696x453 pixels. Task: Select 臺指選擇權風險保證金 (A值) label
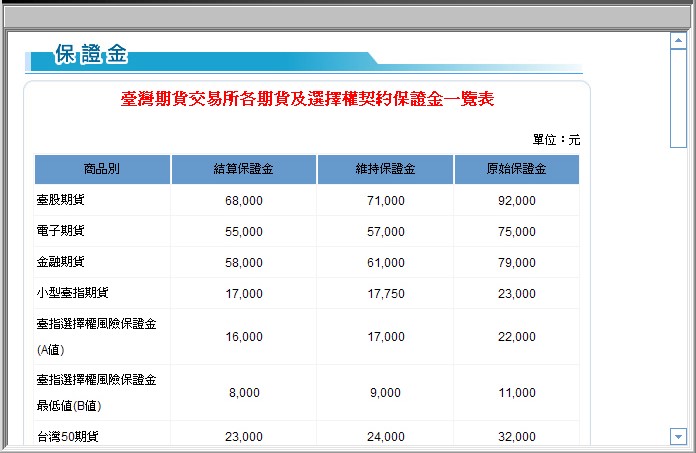[96, 337]
